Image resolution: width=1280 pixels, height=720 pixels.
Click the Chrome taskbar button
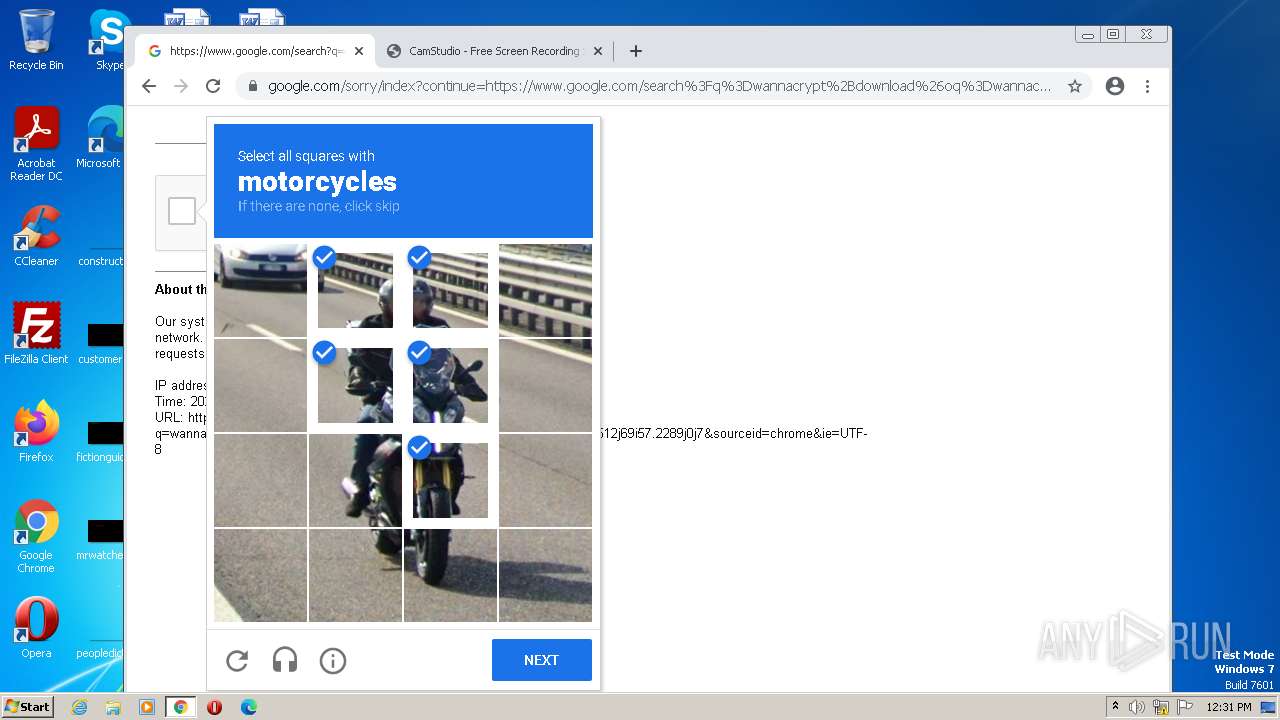180,707
